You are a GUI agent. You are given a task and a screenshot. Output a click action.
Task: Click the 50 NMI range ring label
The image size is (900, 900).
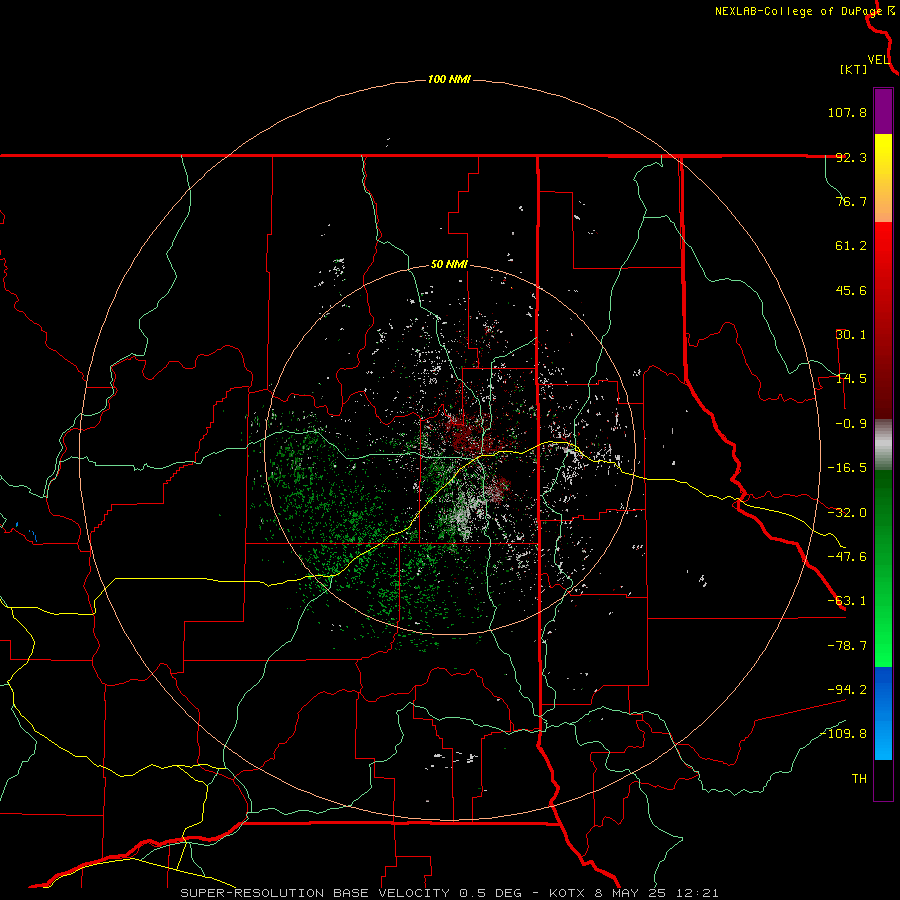[449, 265]
